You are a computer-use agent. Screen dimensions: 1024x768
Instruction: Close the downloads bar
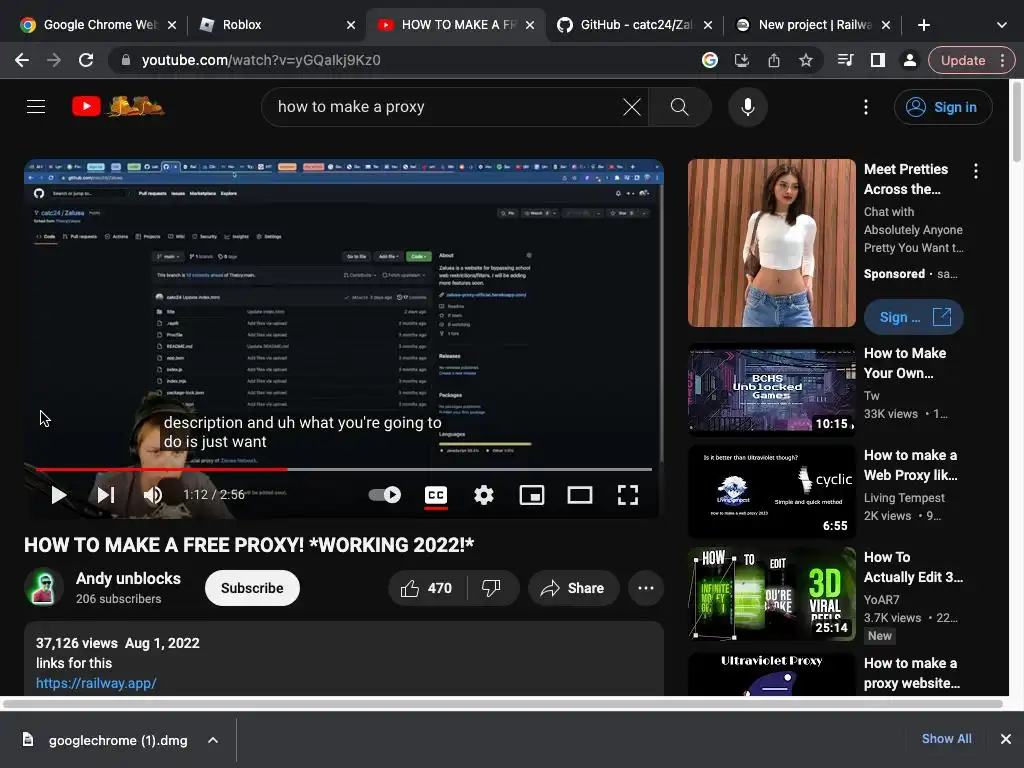pos(1006,739)
